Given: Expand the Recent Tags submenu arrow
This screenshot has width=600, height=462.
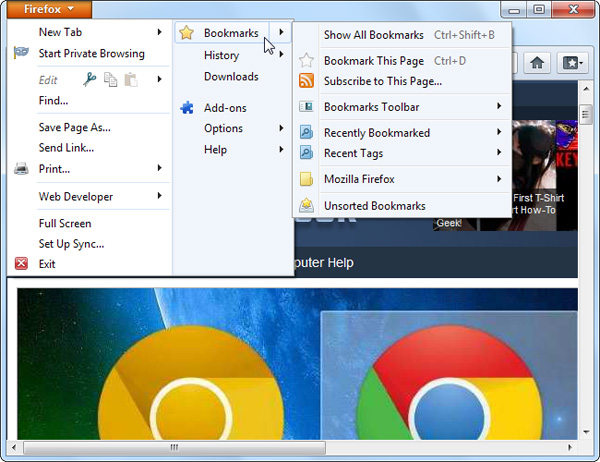Looking at the screenshot, I should (499, 152).
